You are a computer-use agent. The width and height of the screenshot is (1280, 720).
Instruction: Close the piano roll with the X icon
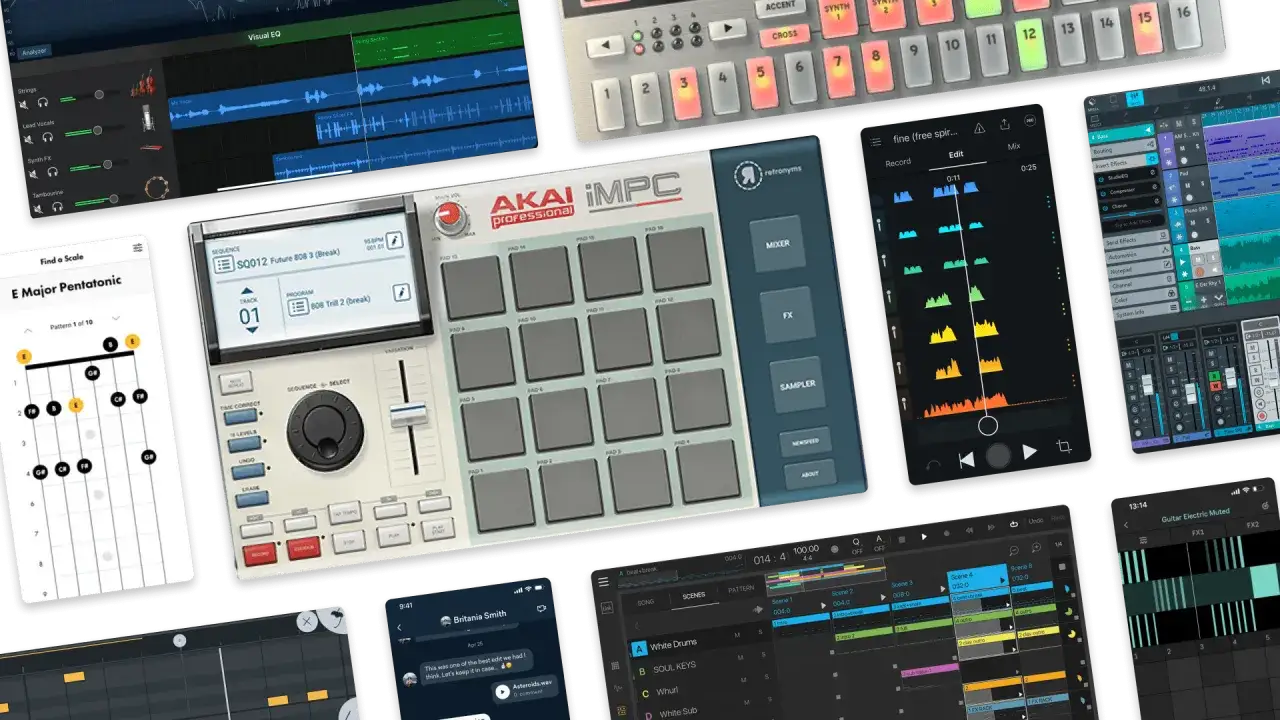[307, 621]
